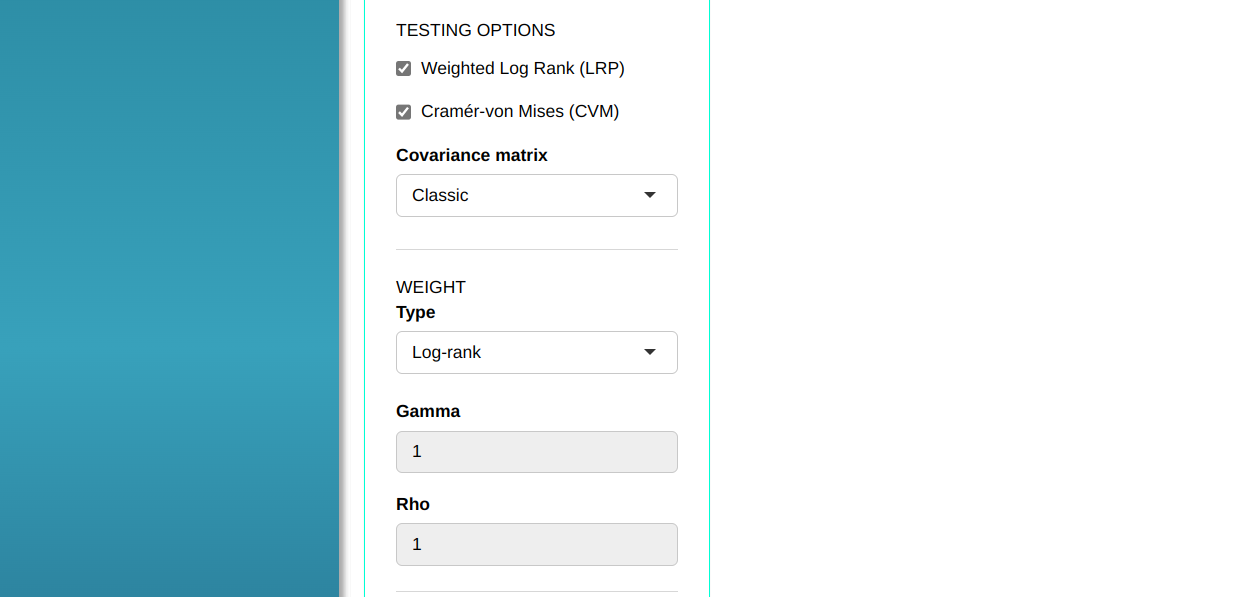Click the "Type" field label
The height and width of the screenshot is (597, 1237).
coord(416,312)
